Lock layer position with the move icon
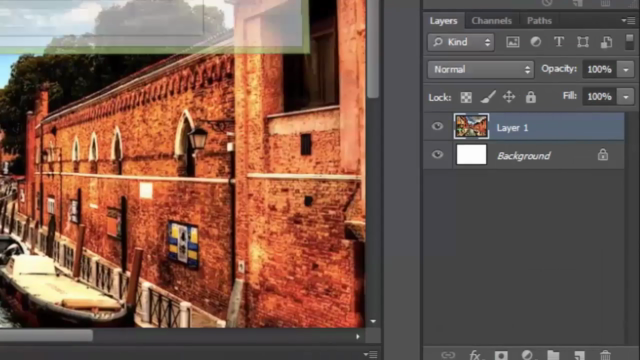Image resolution: width=640 pixels, height=360 pixels. [x=509, y=97]
